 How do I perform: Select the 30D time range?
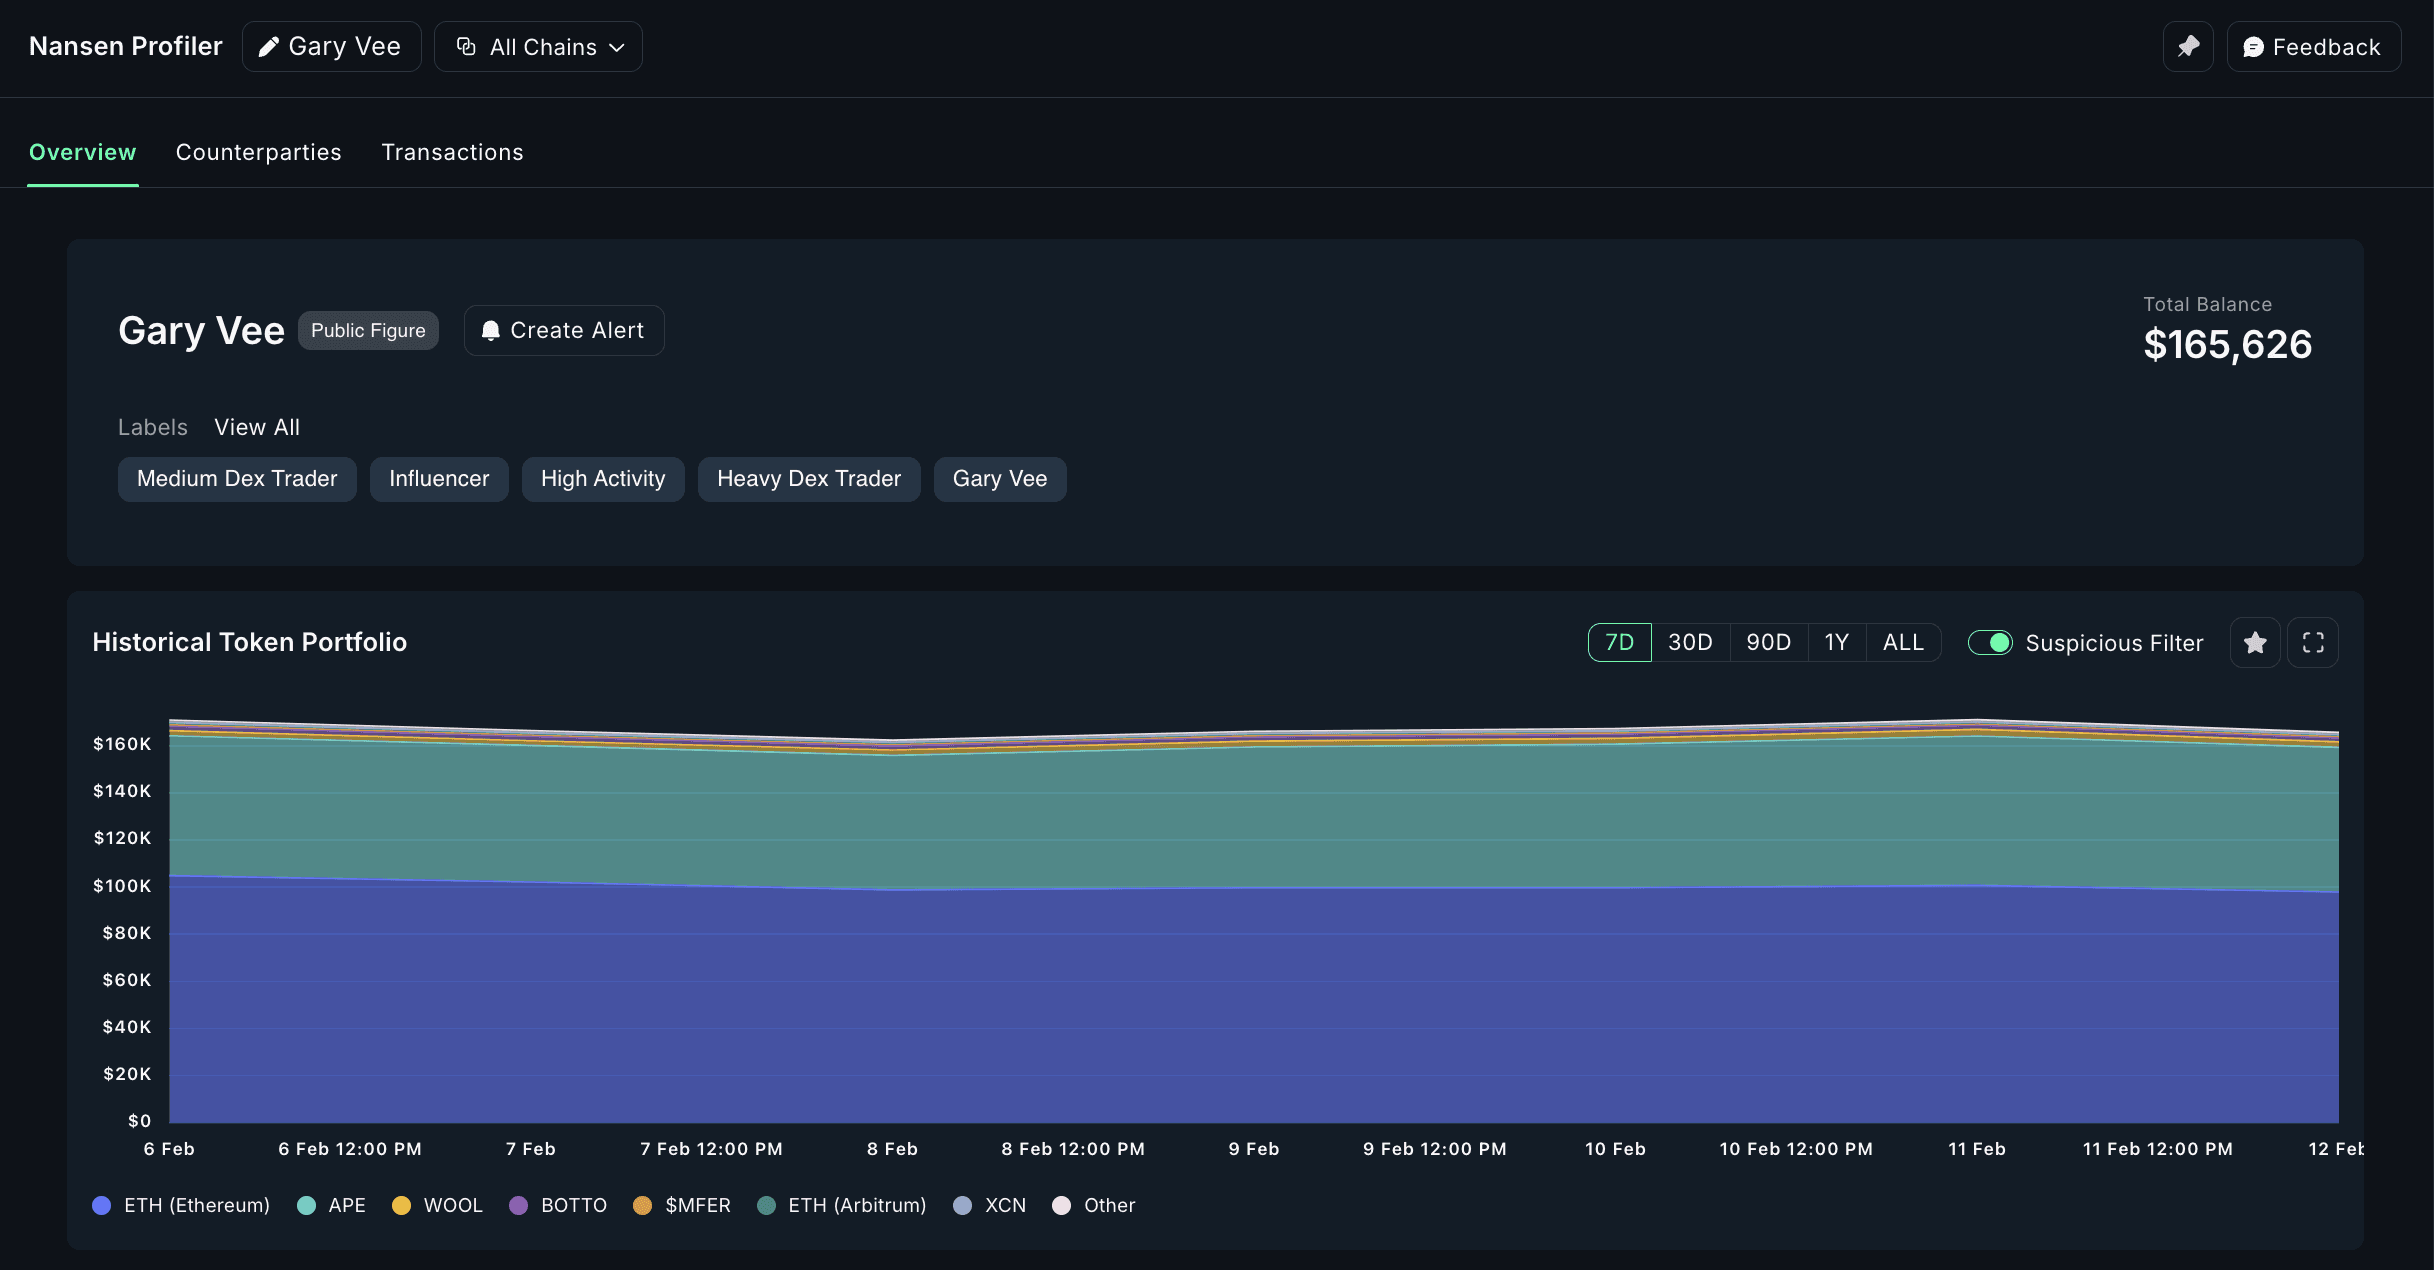[1690, 643]
